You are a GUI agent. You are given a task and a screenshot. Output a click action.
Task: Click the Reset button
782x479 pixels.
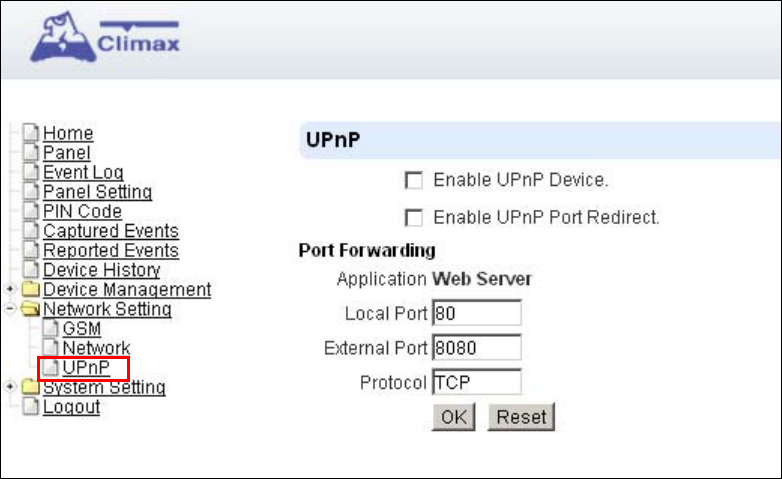click(x=521, y=417)
